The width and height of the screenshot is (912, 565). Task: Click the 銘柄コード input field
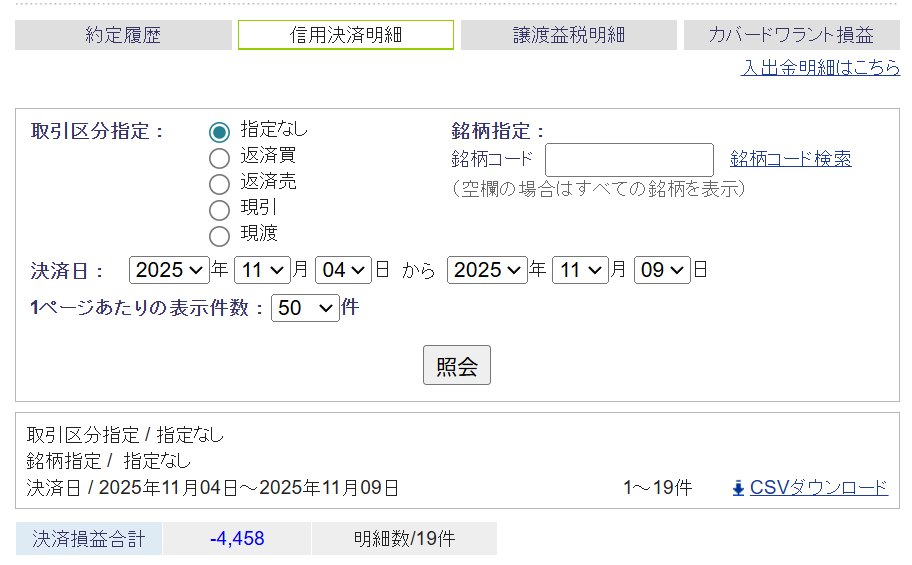629,160
